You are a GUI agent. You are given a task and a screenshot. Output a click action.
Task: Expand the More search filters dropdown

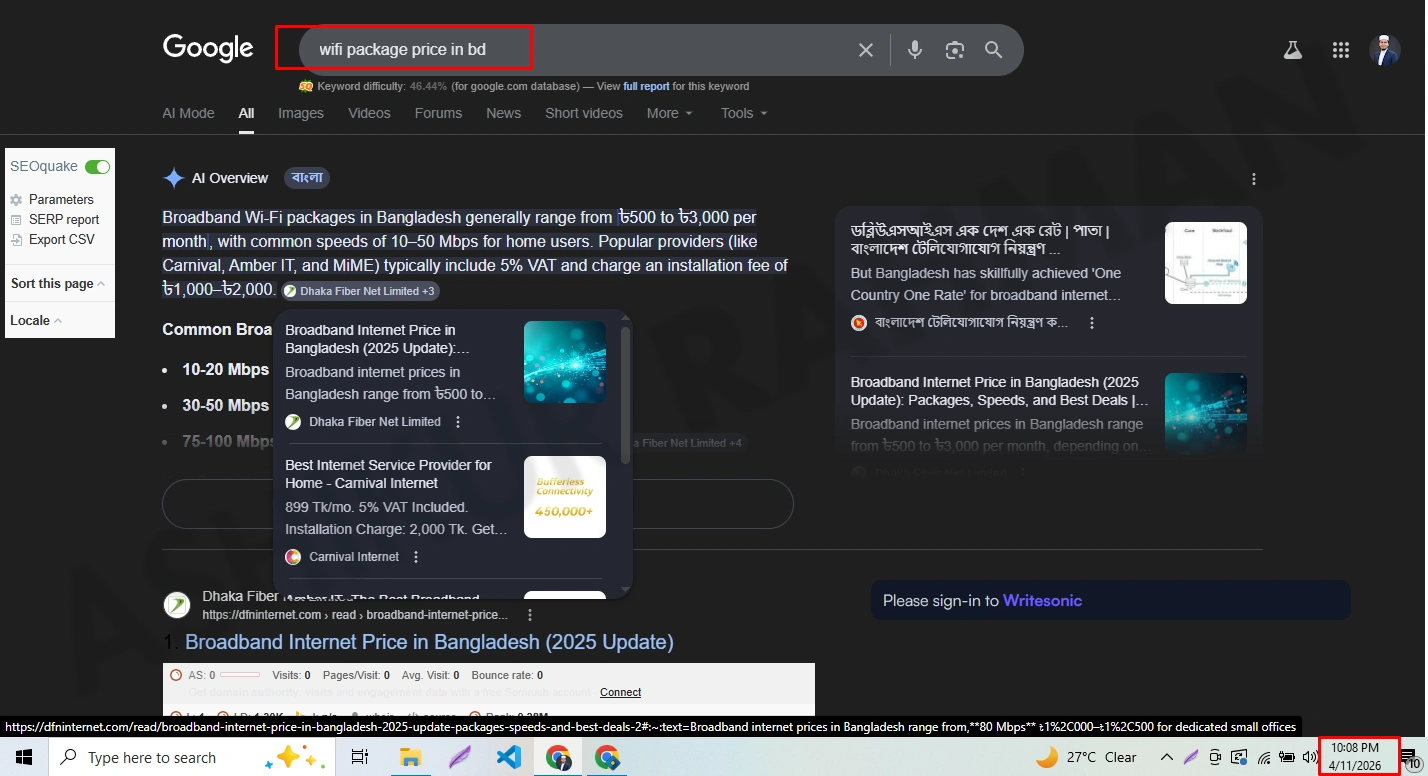[x=670, y=113]
